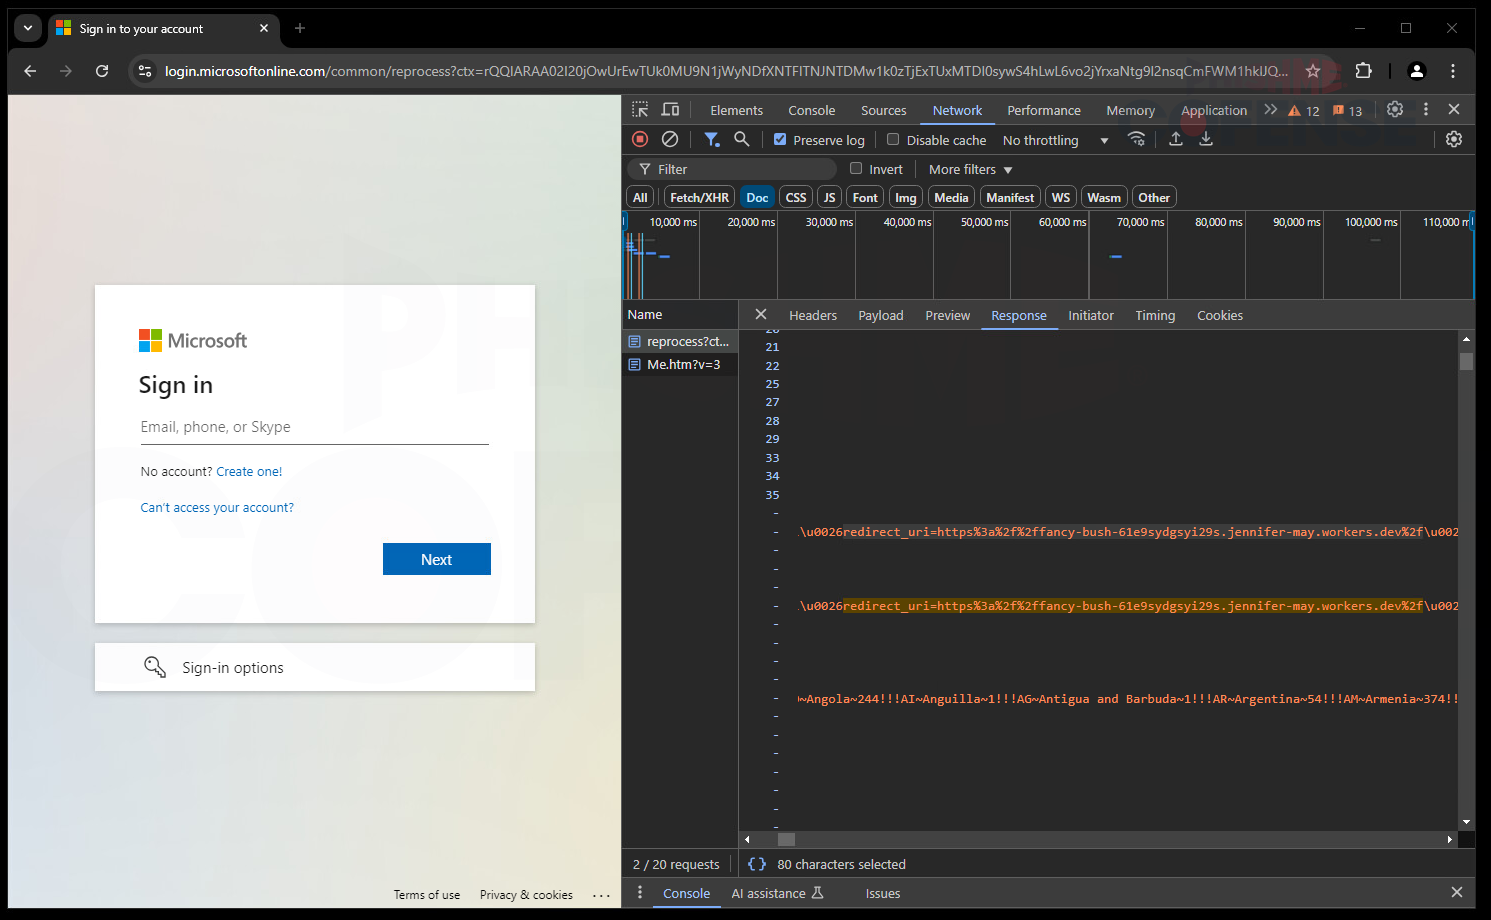Reload the sign-in page
This screenshot has width=1491, height=920.
[102, 71]
